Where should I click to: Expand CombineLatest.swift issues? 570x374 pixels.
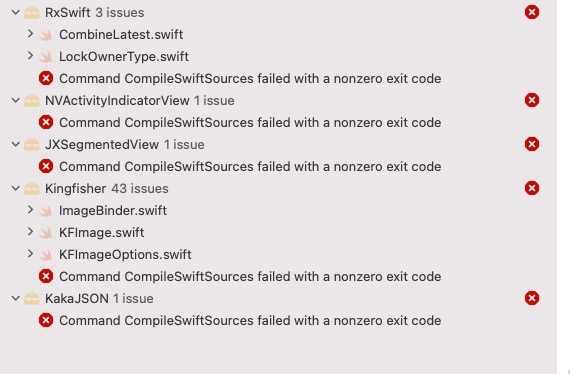[31, 34]
